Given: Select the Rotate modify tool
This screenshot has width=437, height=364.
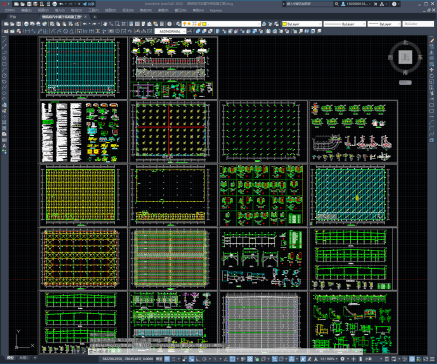Looking at the screenshot, I should 432,76.
